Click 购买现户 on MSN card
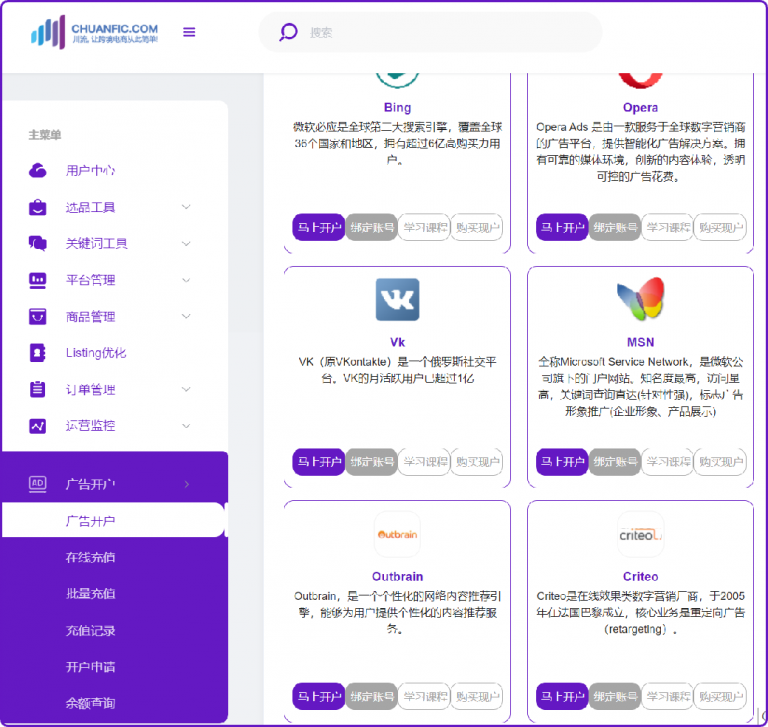 [720, 462]
